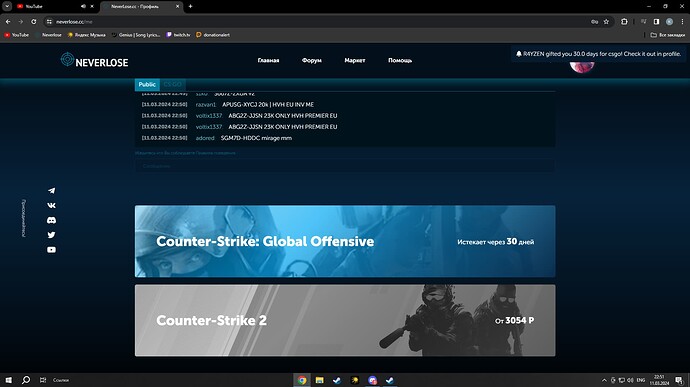Image resolution: width=690 pixels, height=387 pixels.
Task: Open the Все закладки bookmarks folder
Action: pyautogui.click(x=668, y=35)
